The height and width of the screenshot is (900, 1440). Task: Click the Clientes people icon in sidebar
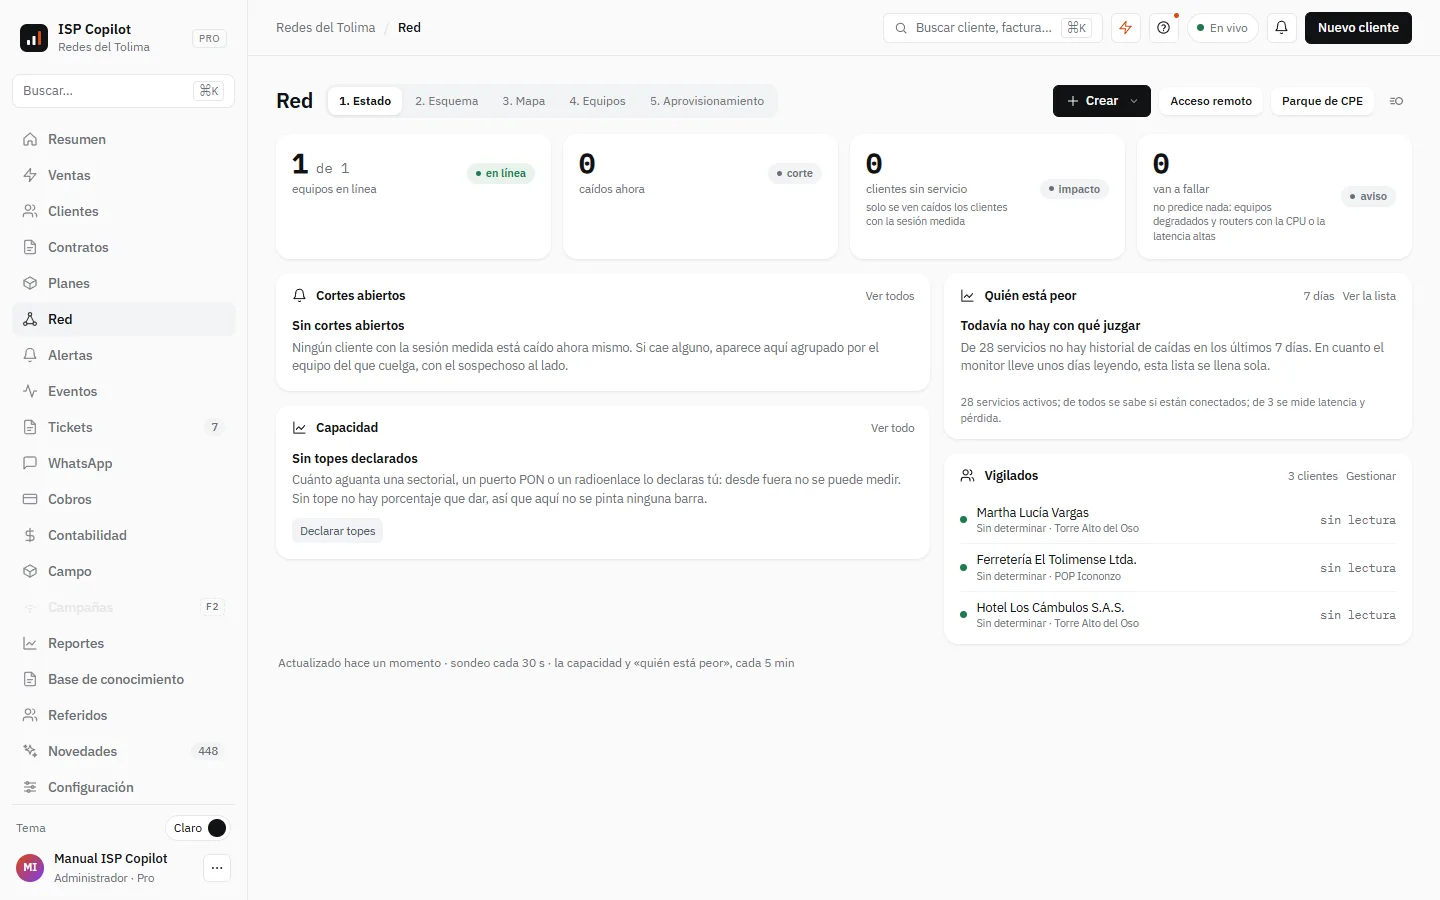(30, 211)
